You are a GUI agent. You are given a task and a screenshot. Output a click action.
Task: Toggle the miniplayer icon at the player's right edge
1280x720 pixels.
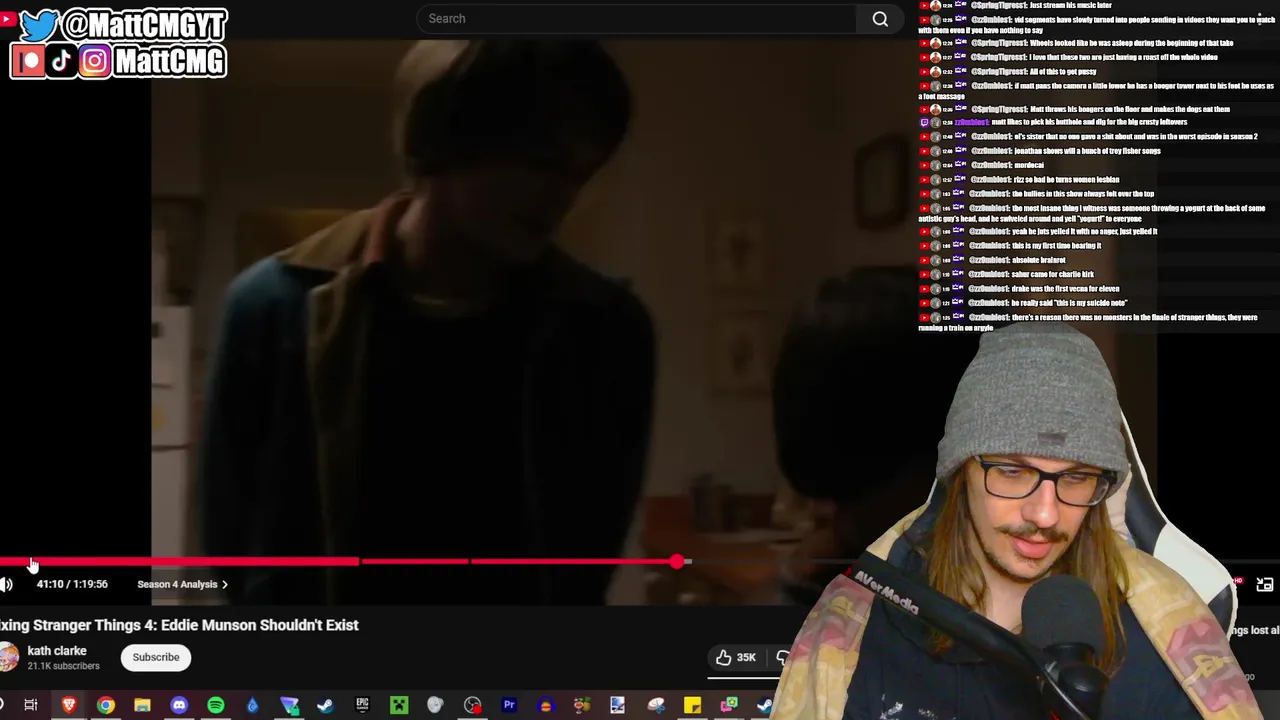(x=1265, y=584)
